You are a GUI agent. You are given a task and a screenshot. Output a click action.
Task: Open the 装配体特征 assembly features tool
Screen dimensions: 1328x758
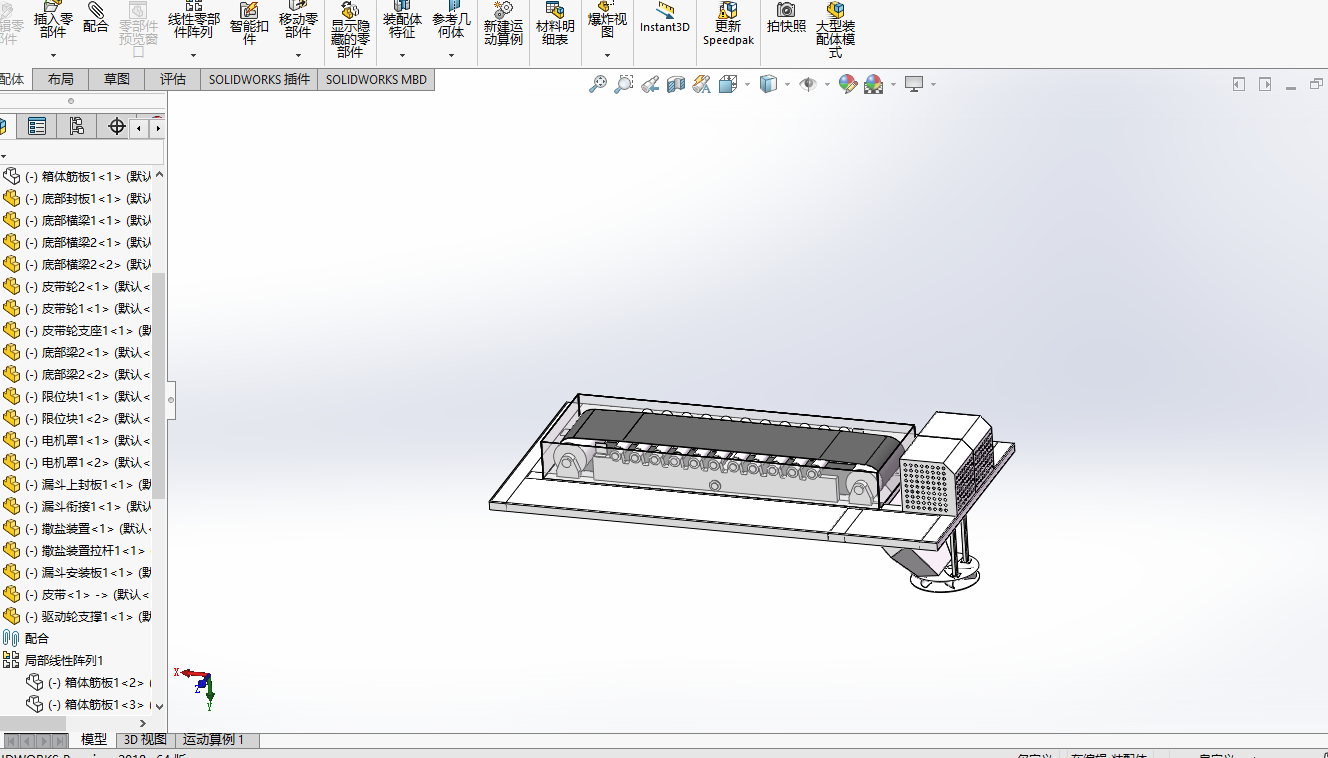[402, 20]
